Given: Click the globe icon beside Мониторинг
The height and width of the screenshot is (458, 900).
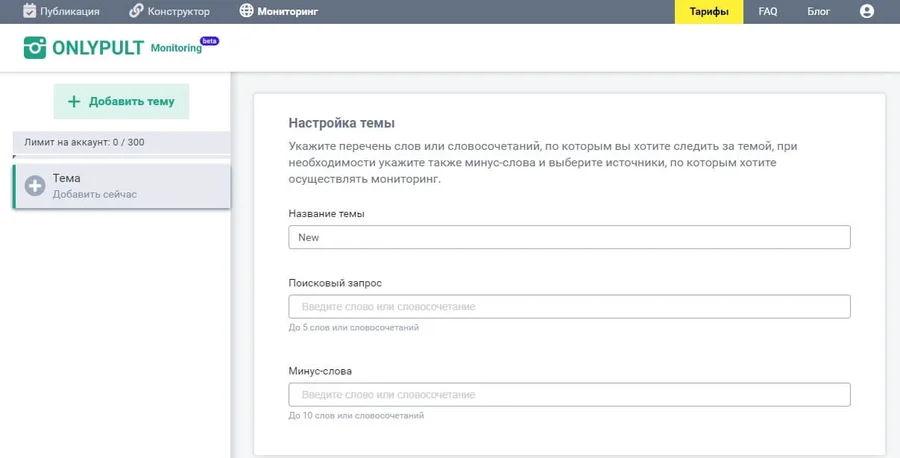Looking at the screenshot, I should pyautogui.click(x=247, y=12).
